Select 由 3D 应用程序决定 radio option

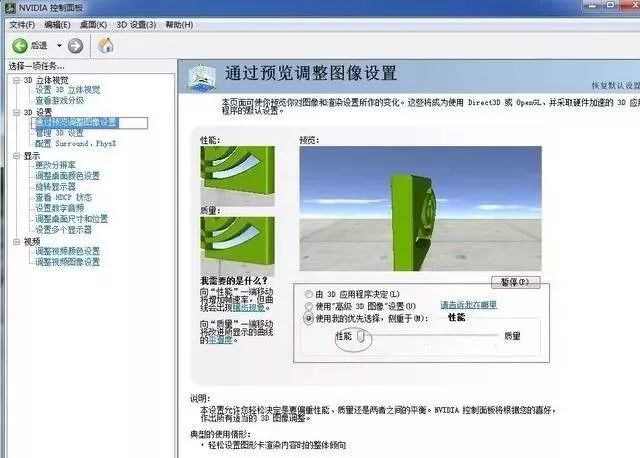pos(309,294)
